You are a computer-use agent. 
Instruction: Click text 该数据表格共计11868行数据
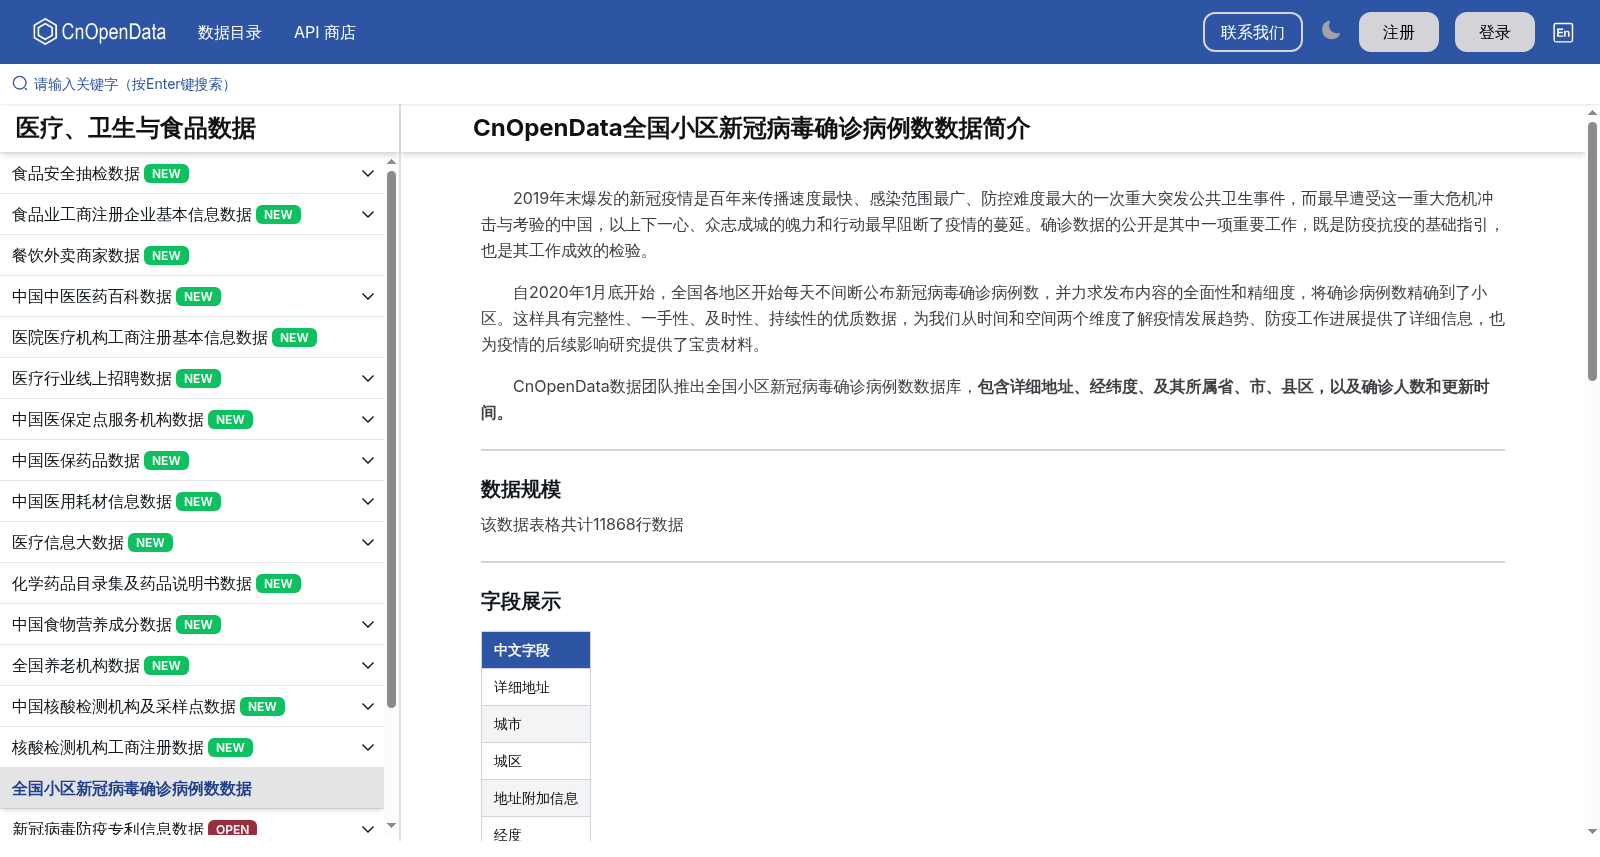[x=582, y=525]
